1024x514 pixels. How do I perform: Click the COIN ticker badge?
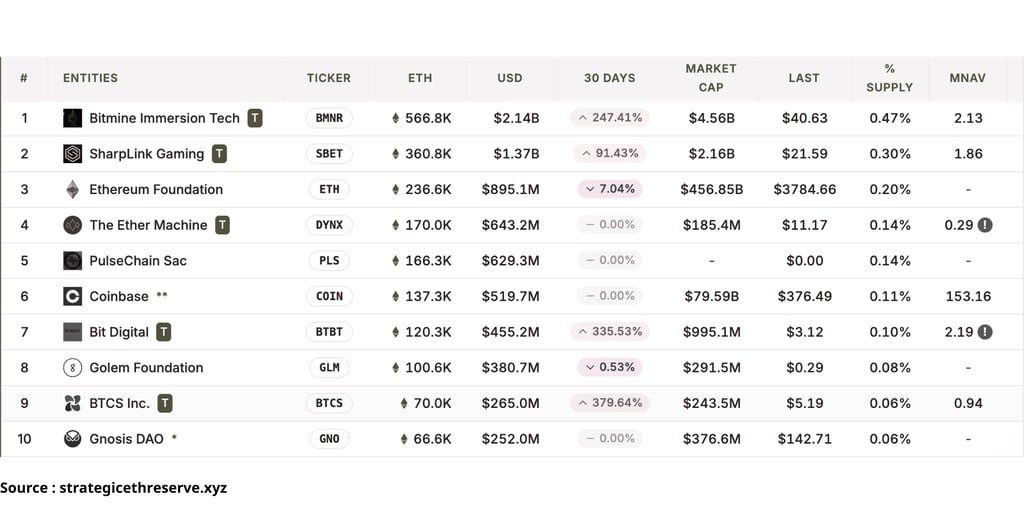[x=329, y=297]
